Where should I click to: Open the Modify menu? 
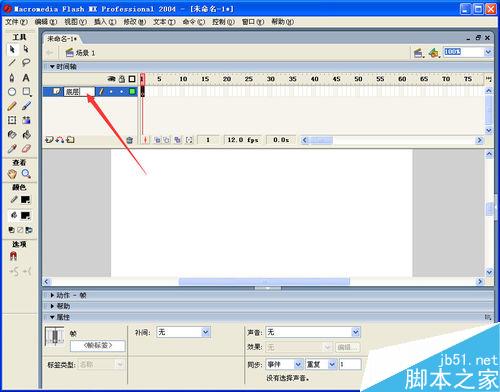pyautogui.click(x=135, y=22)
